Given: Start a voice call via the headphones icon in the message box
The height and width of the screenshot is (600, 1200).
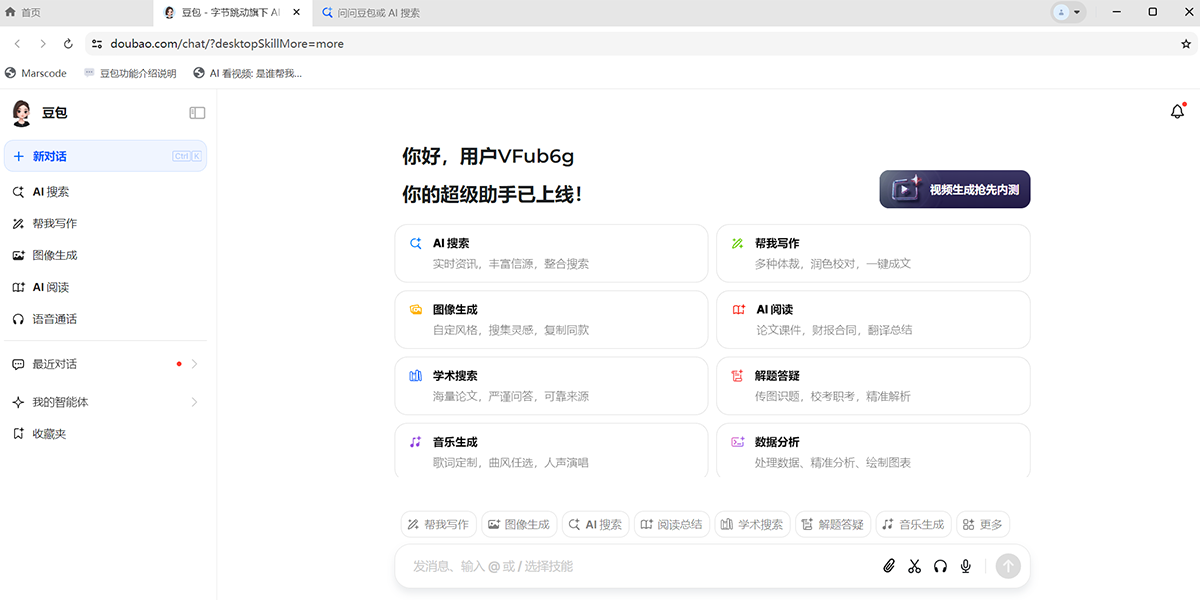Looking at the screenshot, I should point(940,566).
